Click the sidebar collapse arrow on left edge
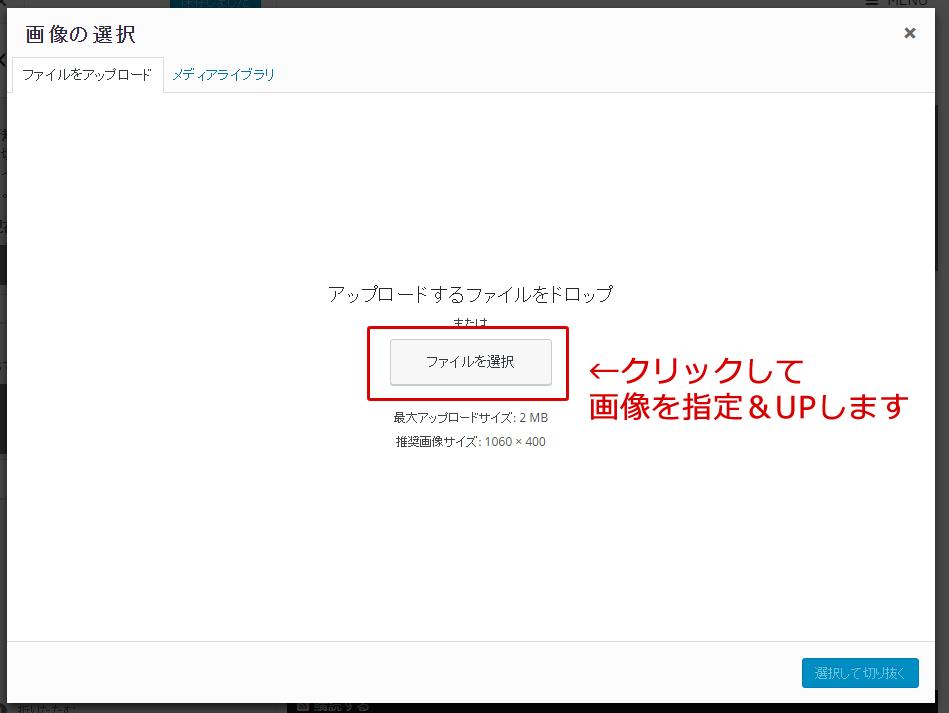Screen dimensions: 949x713 (3, 59)
